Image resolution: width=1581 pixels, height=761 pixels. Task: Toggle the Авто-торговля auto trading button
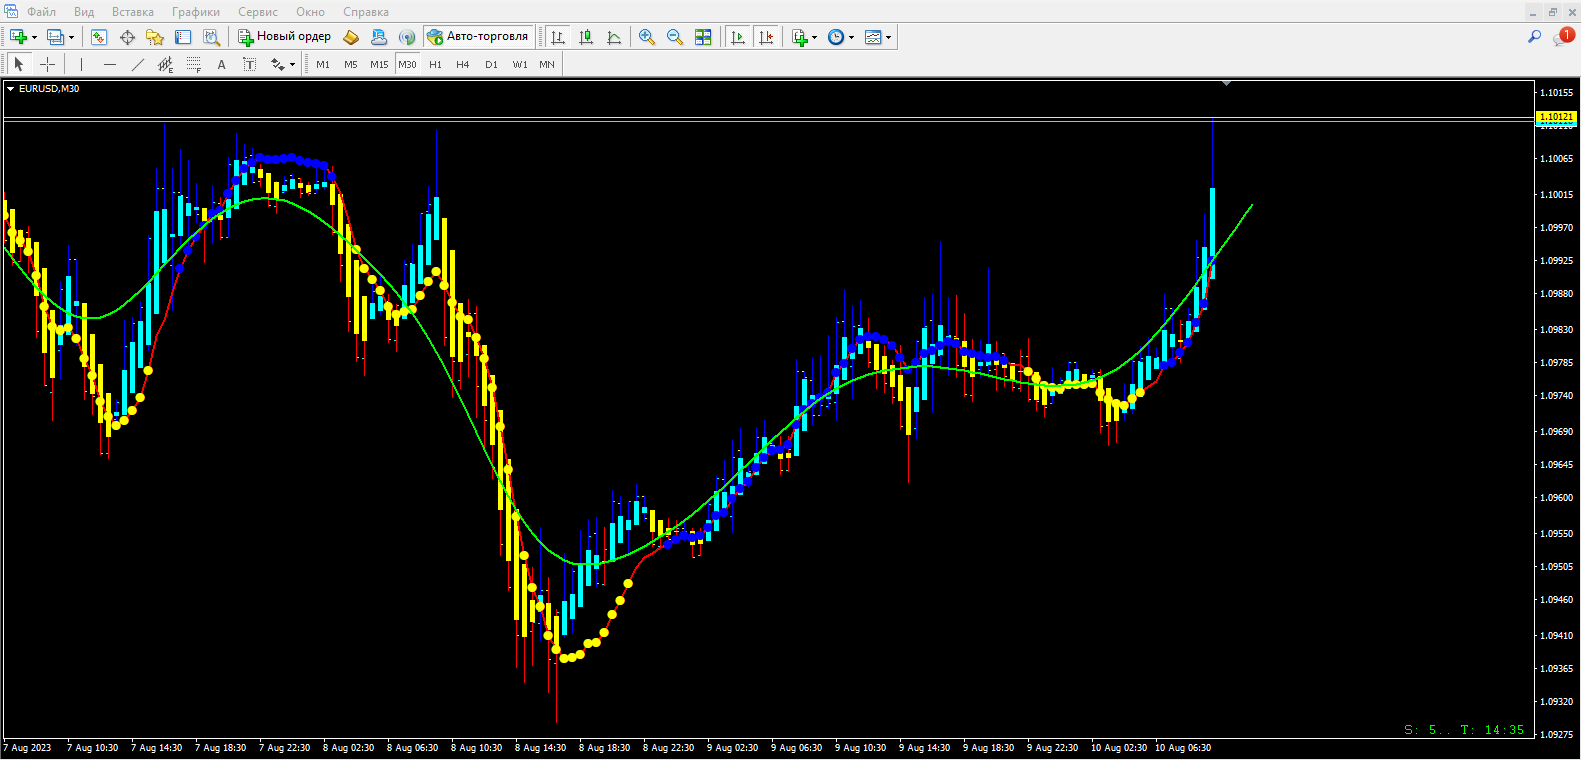pyautogui.click(x=478, y=37)
